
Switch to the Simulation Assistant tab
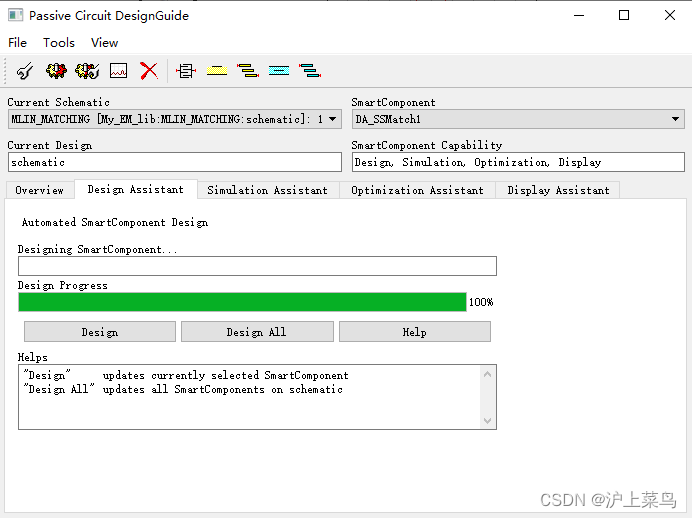point(267,190)
